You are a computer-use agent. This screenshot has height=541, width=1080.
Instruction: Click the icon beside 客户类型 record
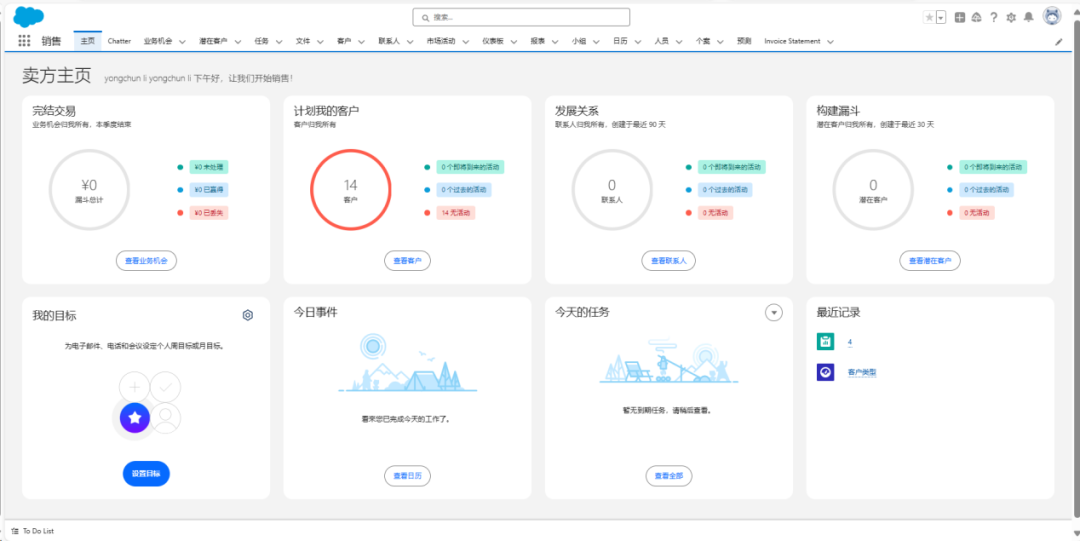click(x=825, y=372)
